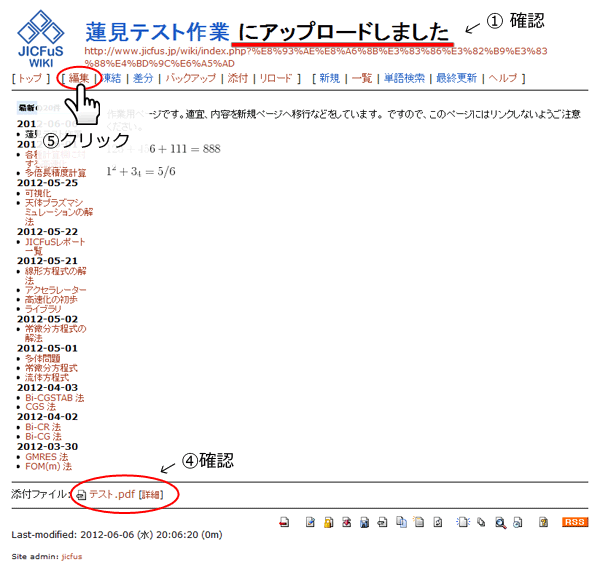Open the orange RSS feed badge
Image resolution: width=600 pixels, height=566 pixels.
coord(575,522)
